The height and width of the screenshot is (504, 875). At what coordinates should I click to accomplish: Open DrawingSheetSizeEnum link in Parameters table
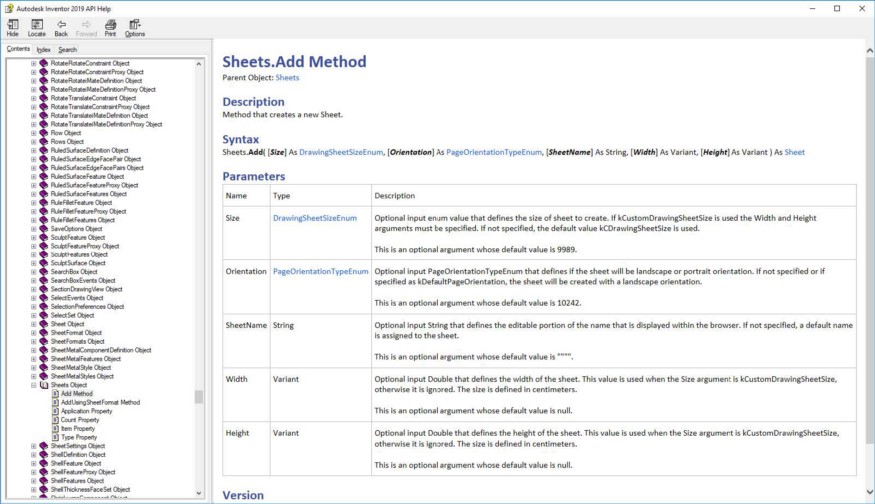(x=315, y=218)
